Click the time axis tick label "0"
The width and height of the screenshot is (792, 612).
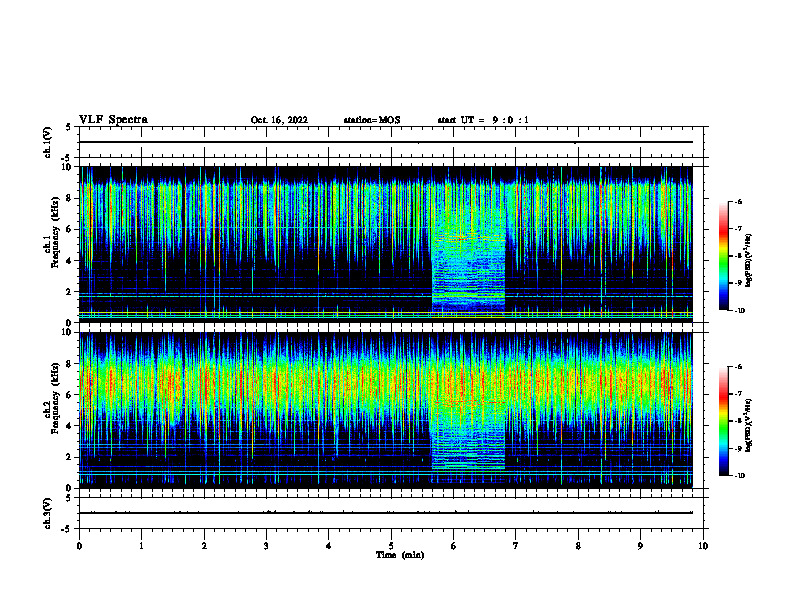pos(79,546)
